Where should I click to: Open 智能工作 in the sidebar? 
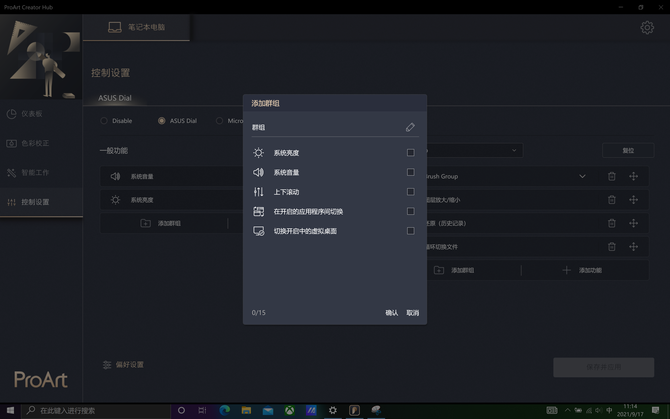coord(41,173)
